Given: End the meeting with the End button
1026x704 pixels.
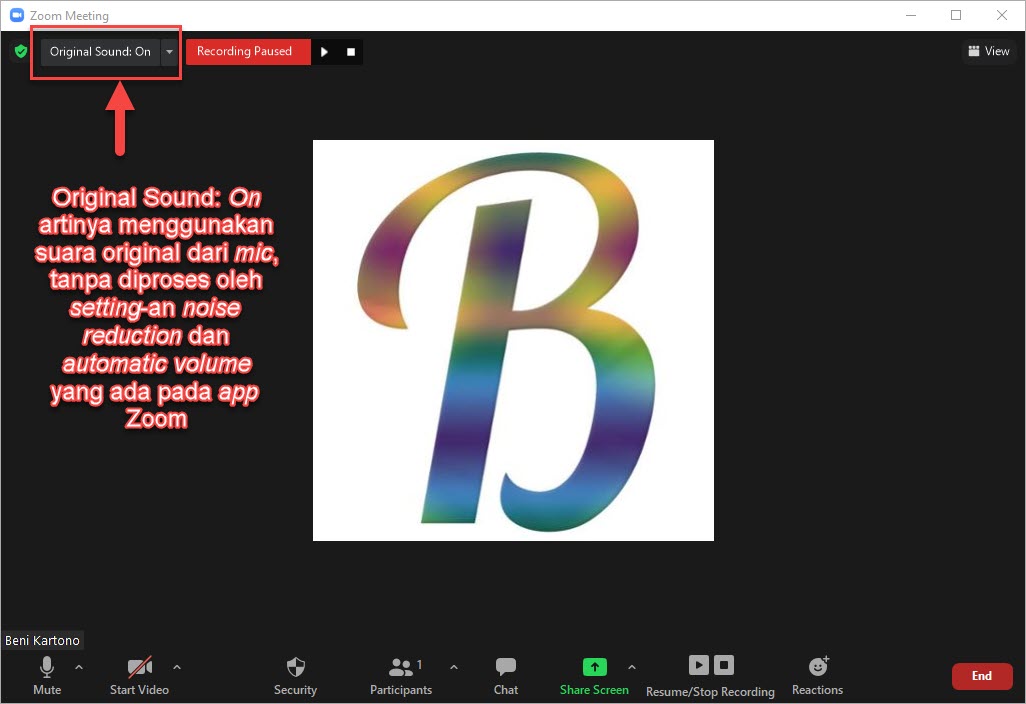Looking at the screenshot, I should pos(982,676).
